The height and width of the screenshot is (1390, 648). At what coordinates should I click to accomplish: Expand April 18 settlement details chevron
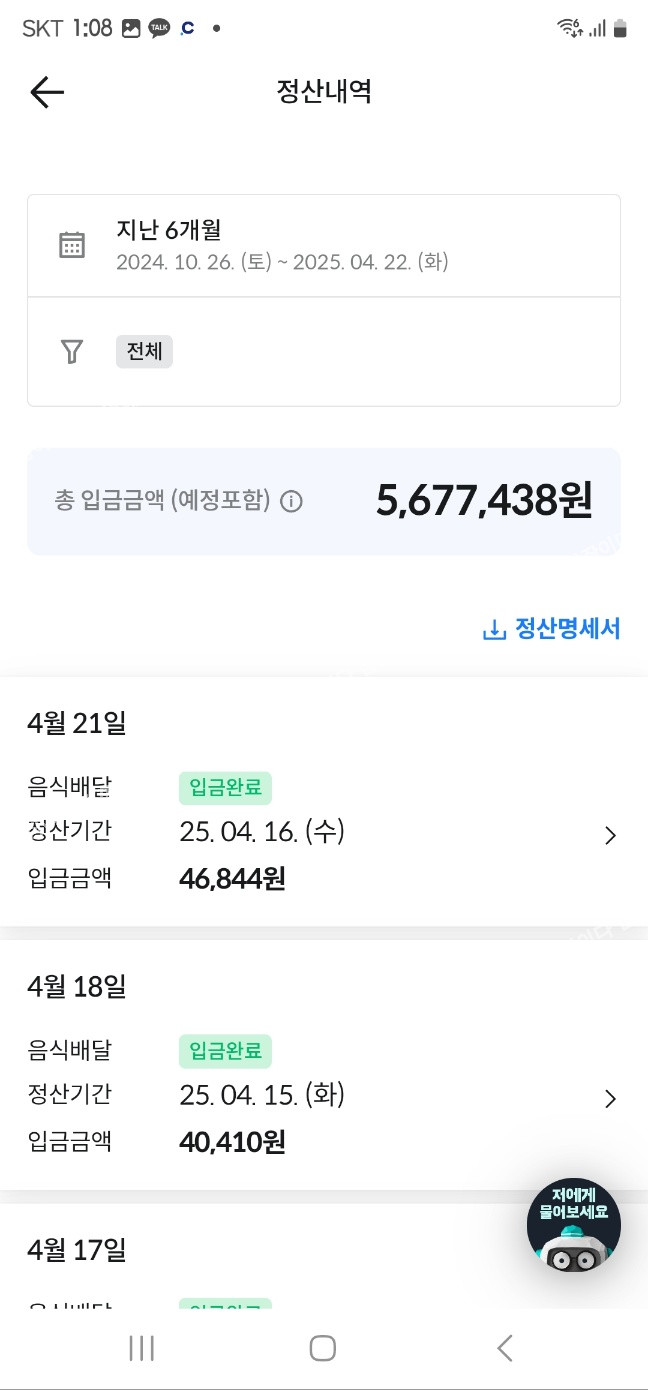[x=610, y=1099]
